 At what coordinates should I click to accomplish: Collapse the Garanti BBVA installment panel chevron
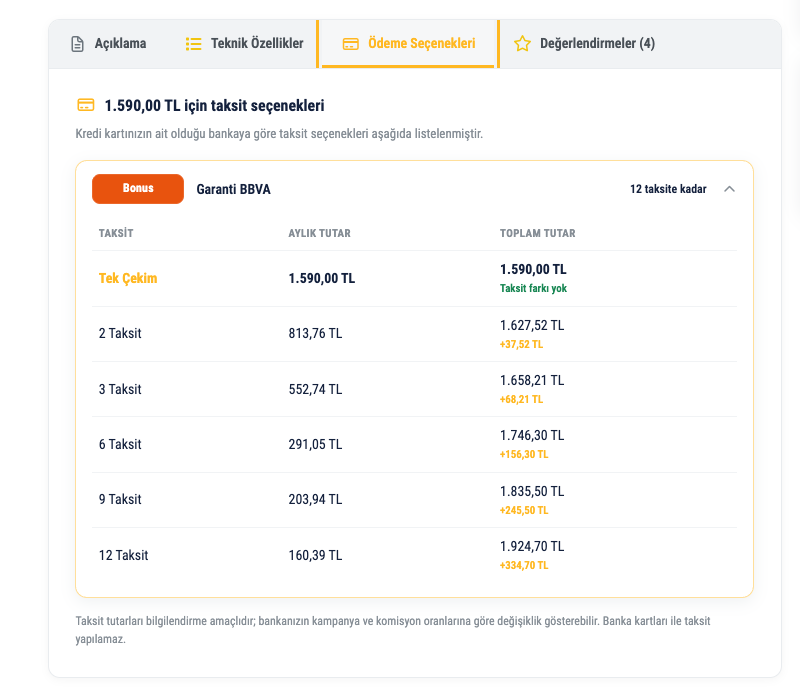730,189
